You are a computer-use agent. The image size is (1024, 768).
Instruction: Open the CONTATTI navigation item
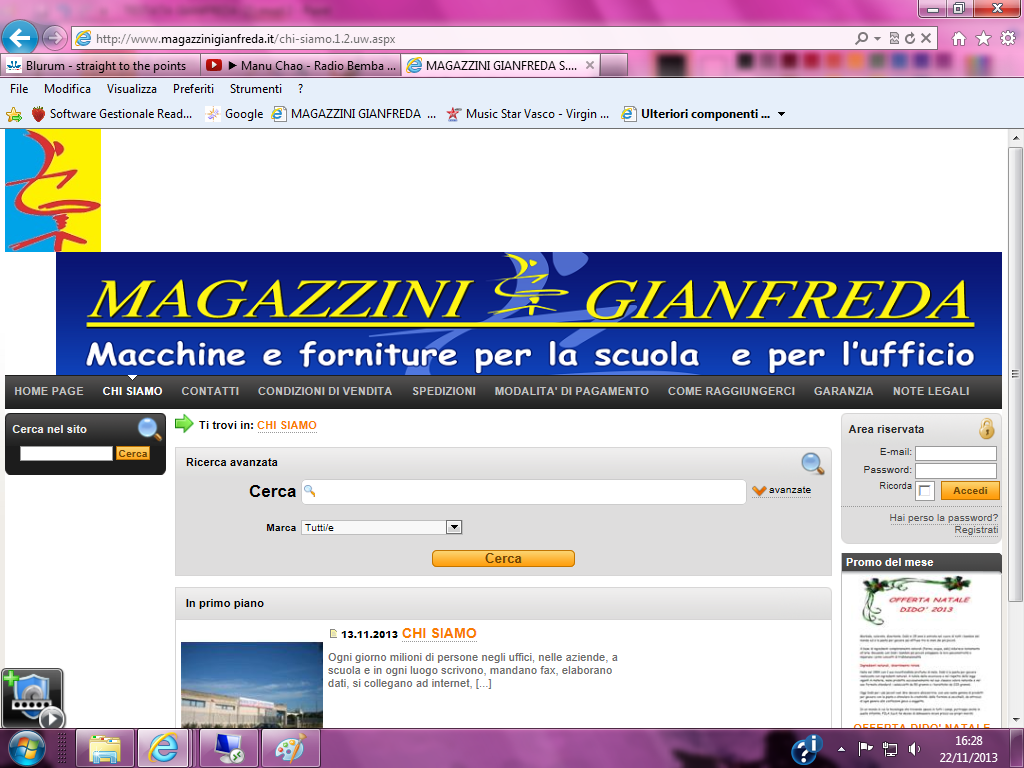pyautogui.click(x=210, y=391)
